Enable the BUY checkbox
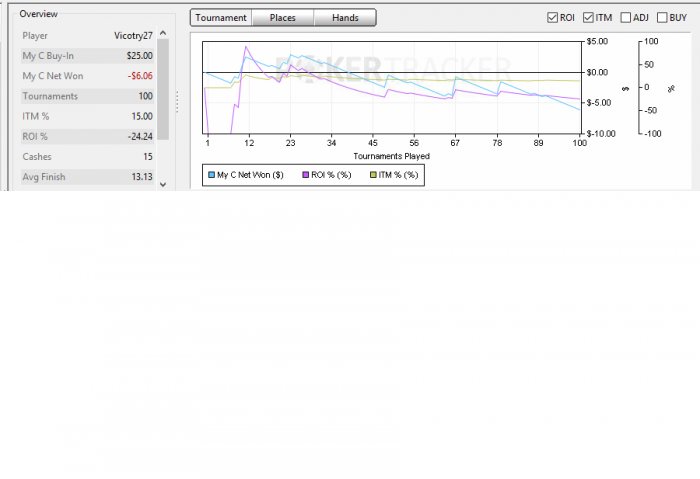This screenshot has height=479, width=700. (x=662, y=17)
